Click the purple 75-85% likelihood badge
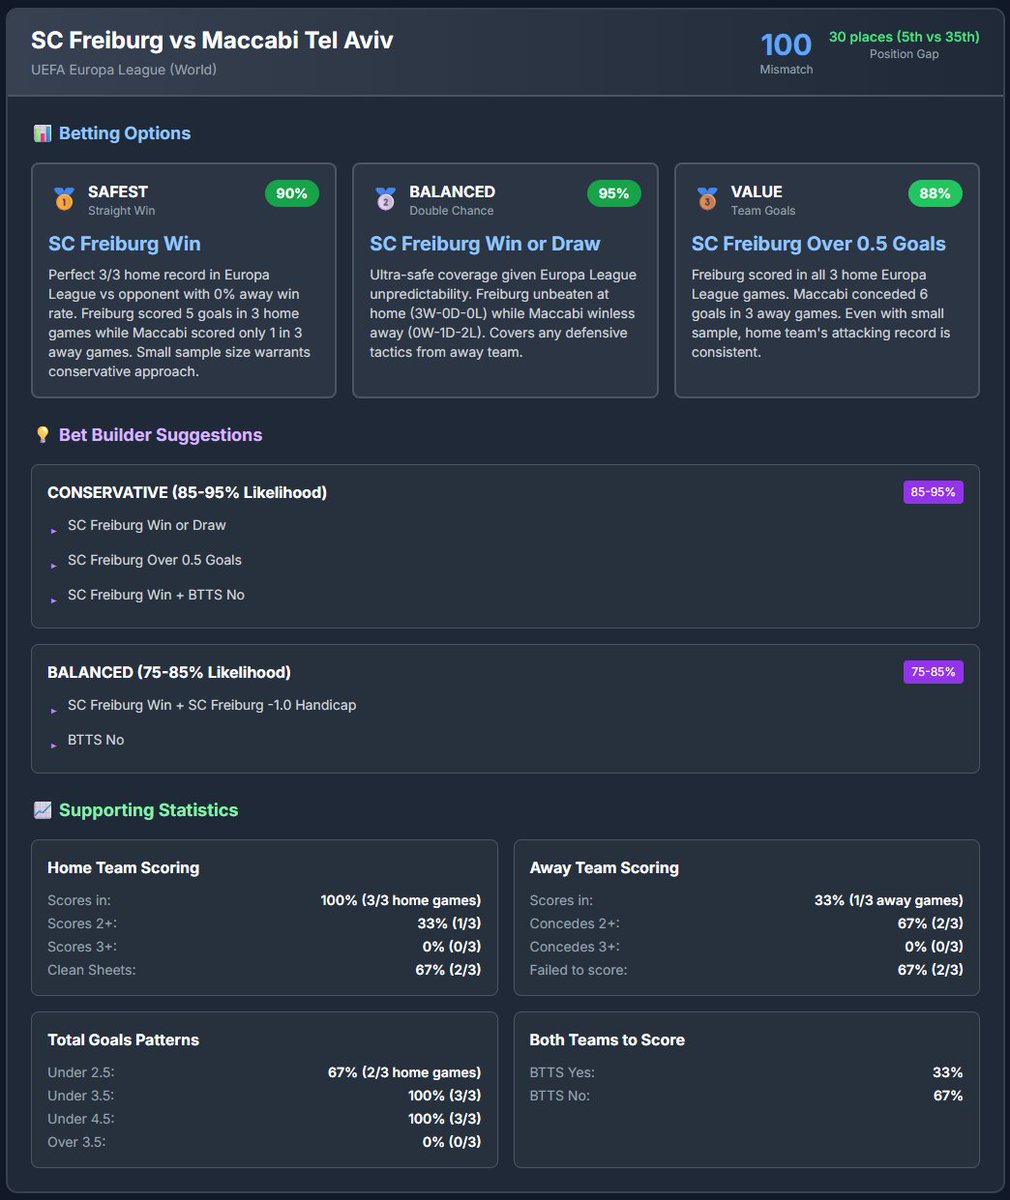Image resolution: width=1010 pixels, height=1200 pixels. (x=933, y=672)
